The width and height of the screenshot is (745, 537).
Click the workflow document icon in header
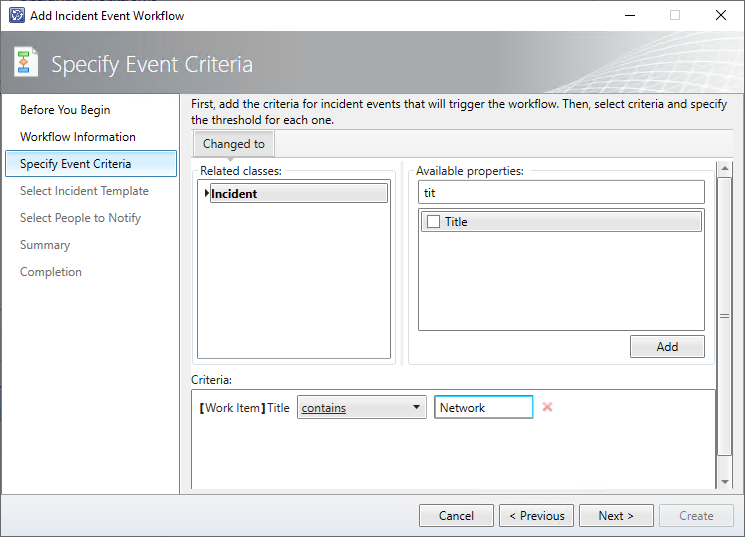pos(26,63)
